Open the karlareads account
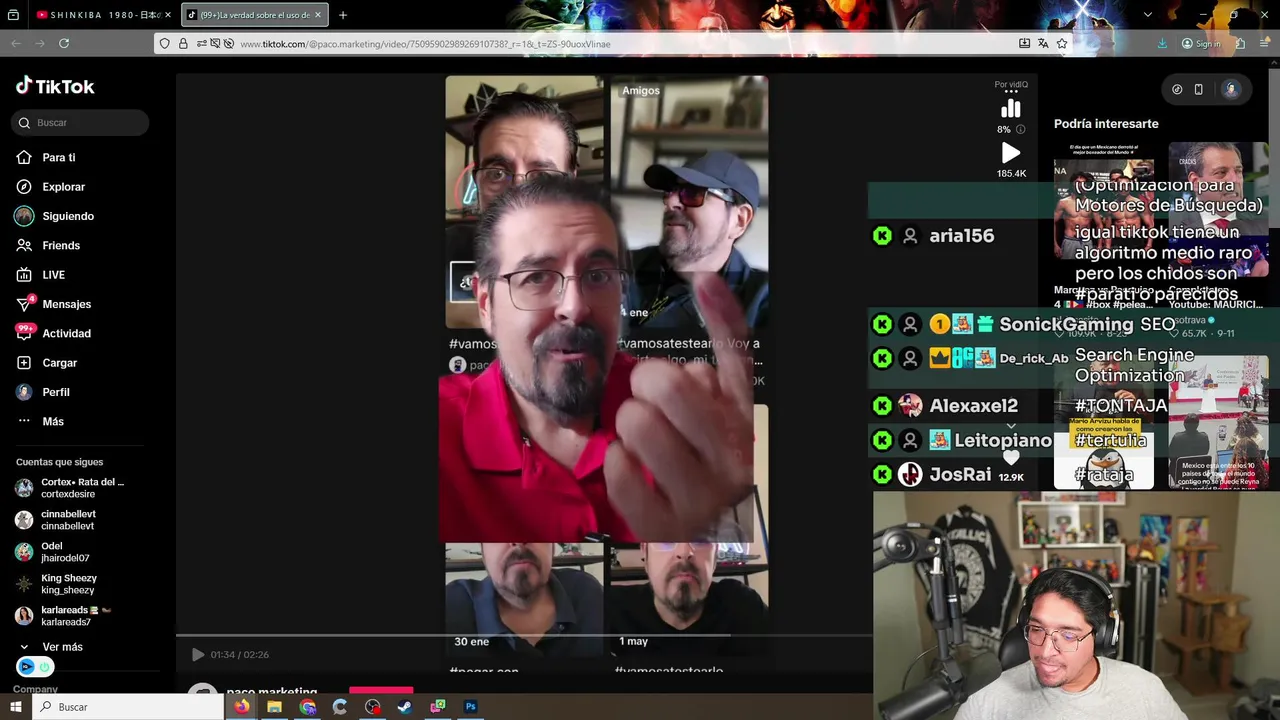Image resolution: width=1280 pixels, height=720 pixels. tap(63, 616)
